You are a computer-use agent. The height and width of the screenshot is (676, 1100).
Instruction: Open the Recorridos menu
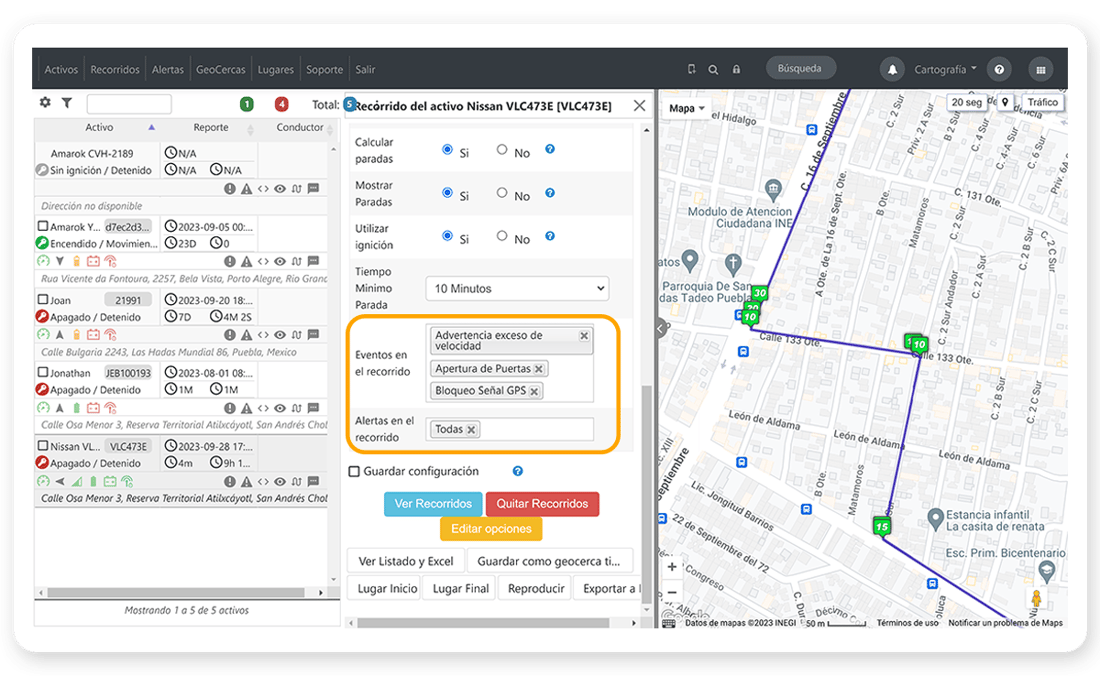pyautogui.click(x=115, y=69)
